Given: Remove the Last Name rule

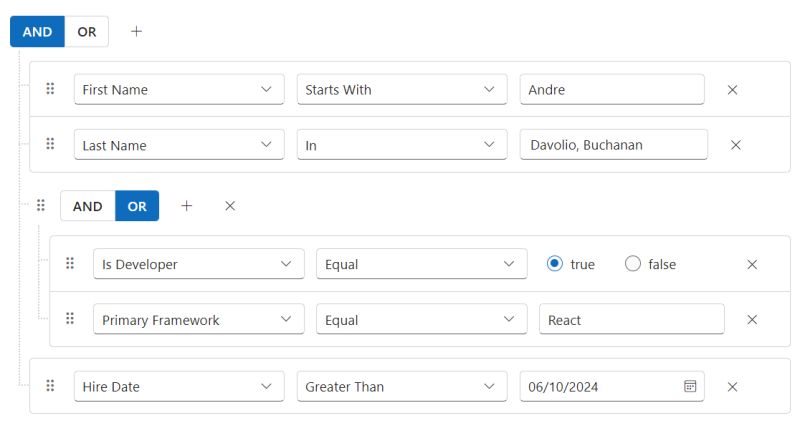Looking at the screenshot, I should pos(735,145).
